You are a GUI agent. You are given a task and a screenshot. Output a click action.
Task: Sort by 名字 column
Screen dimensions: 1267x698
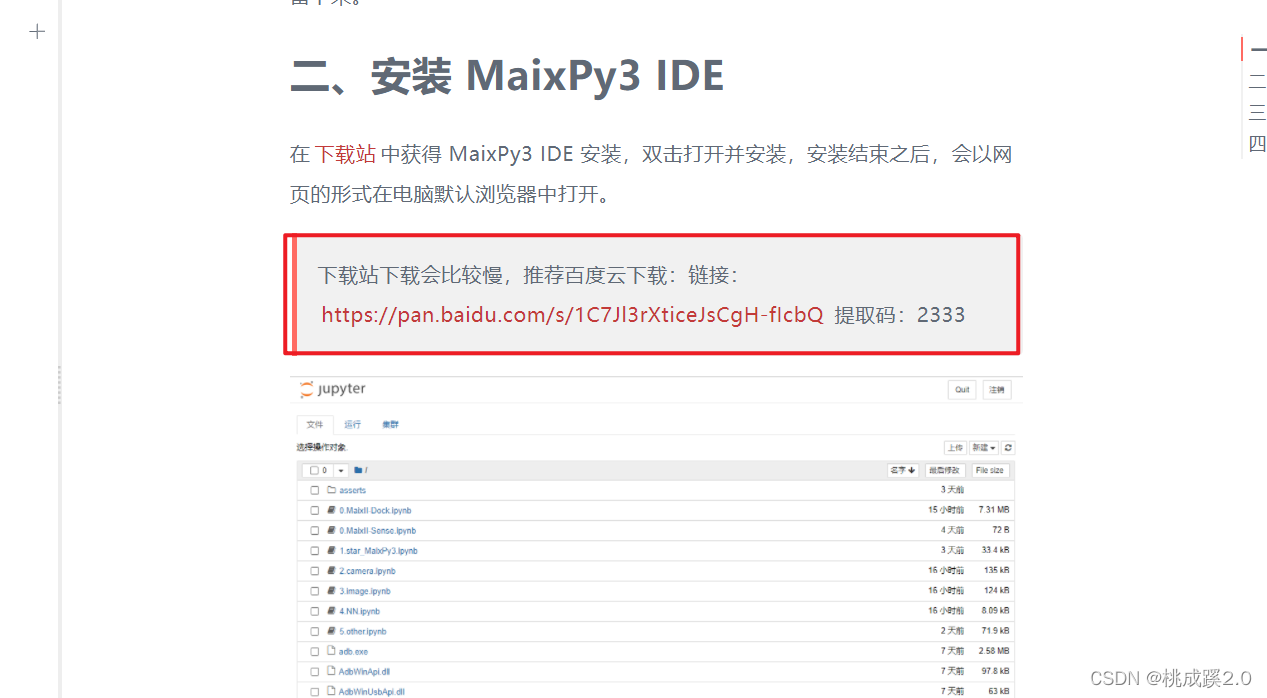[x=903, y=470]
